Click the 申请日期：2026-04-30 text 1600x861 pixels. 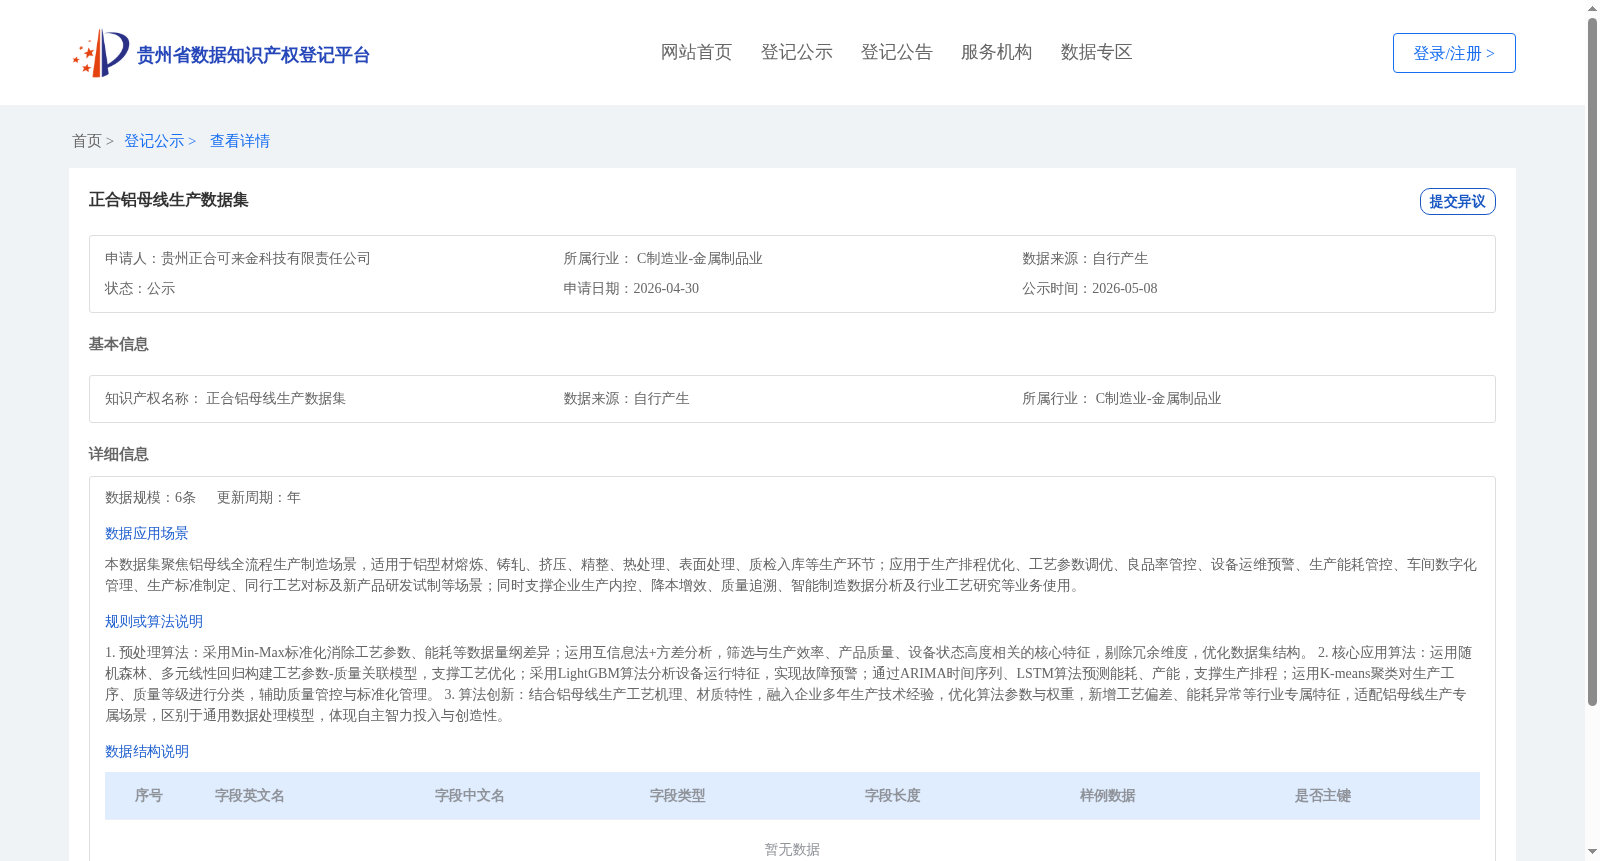click(x=631, y=288)
